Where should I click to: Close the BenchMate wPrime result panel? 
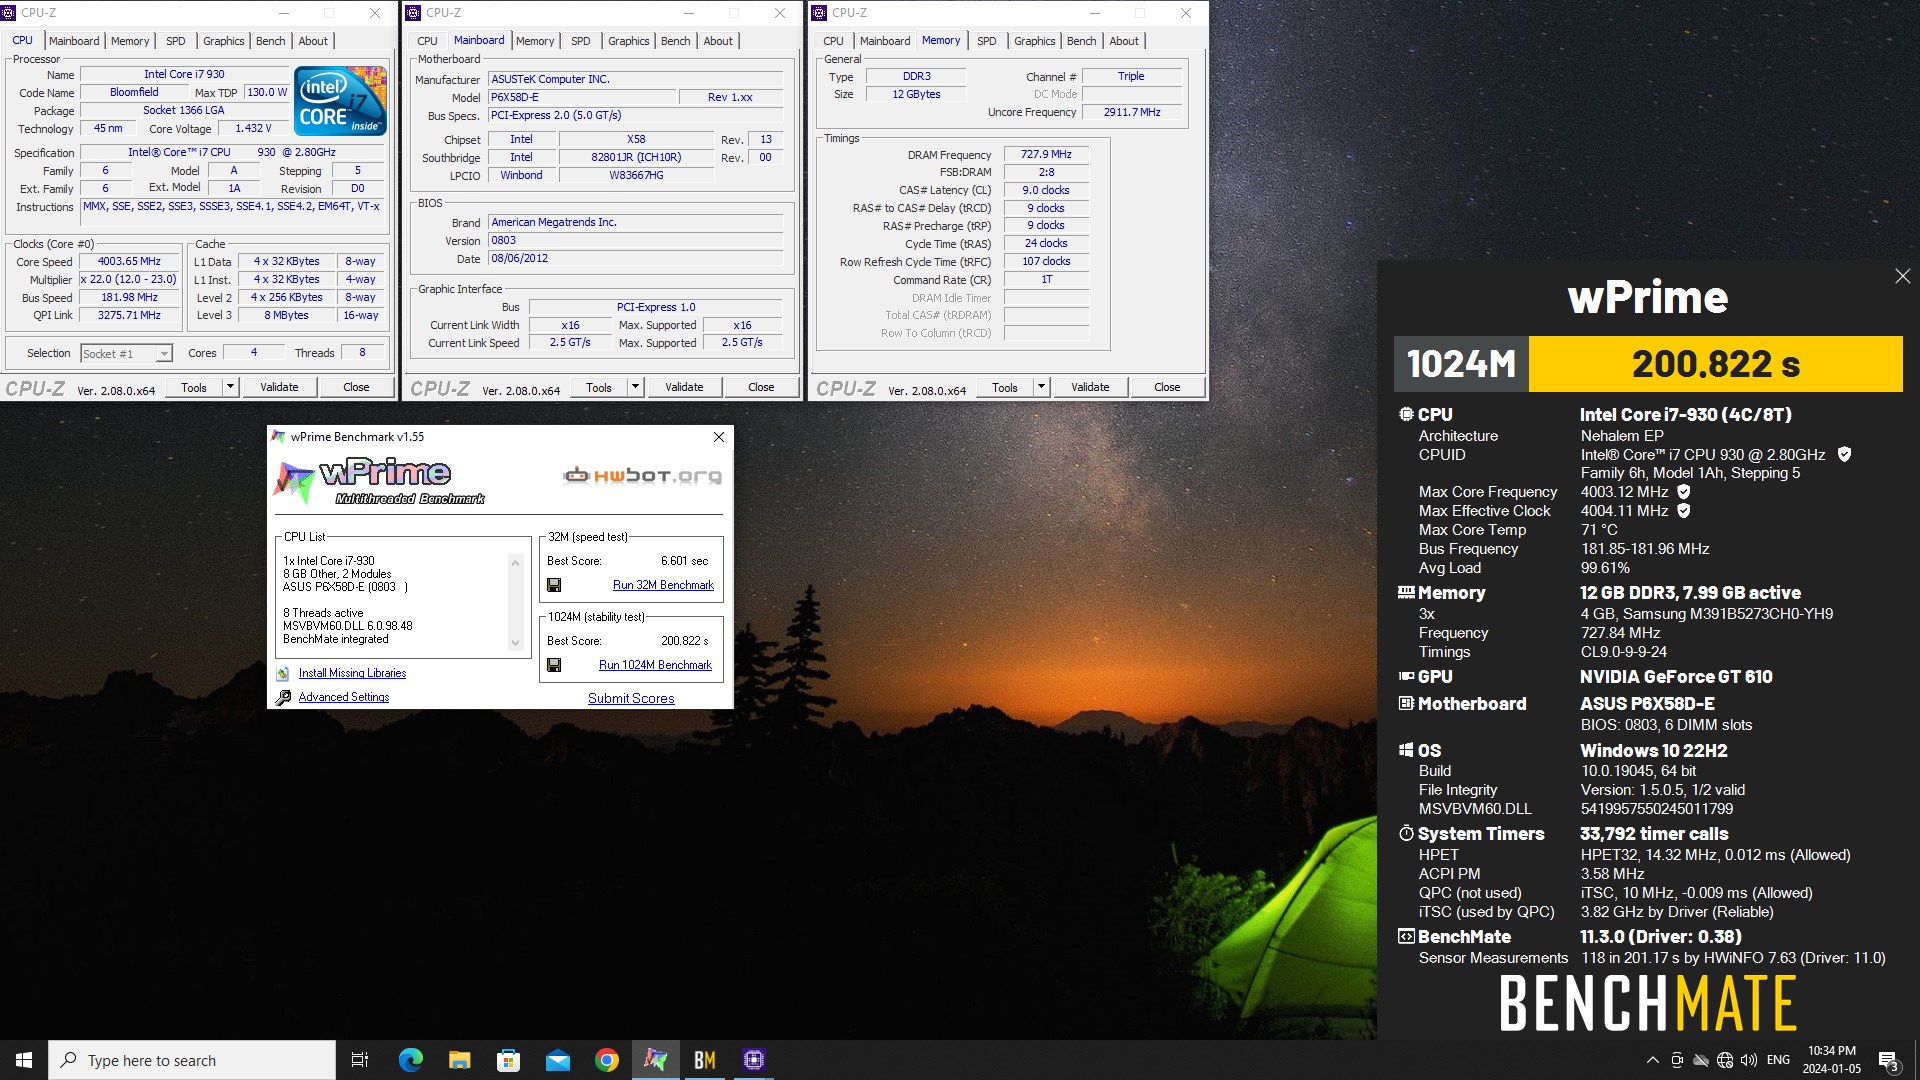pos(1902,276)
